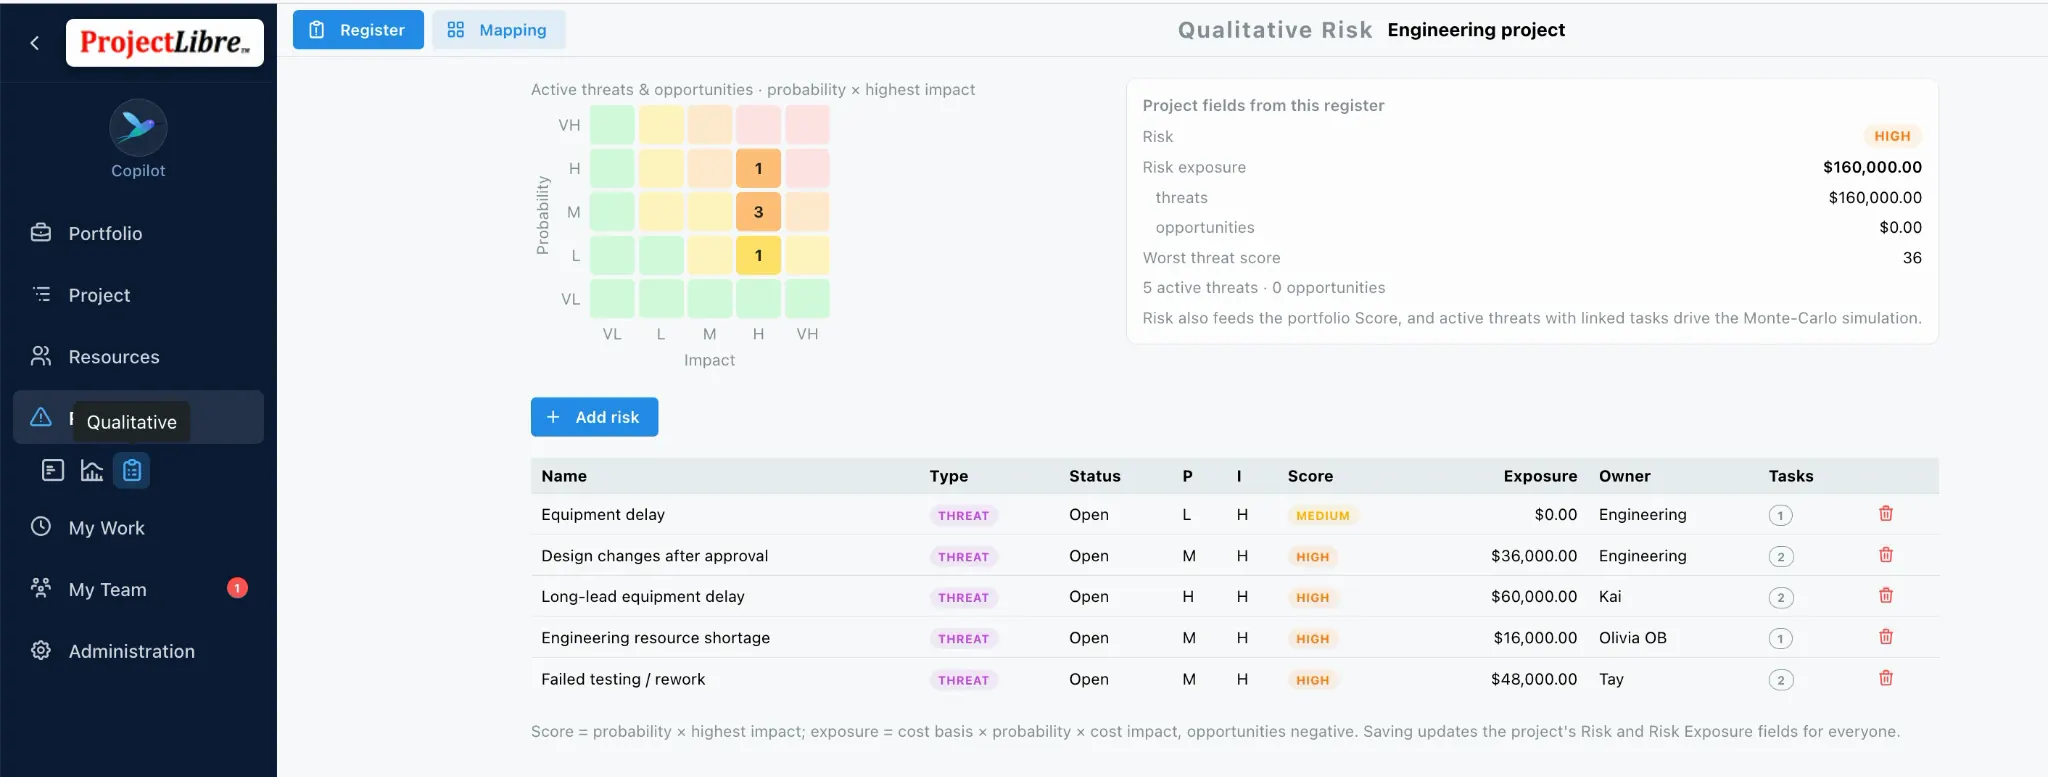Open the My Team page
The height and width of the screenshot is (777, 2048).
tap(107, 590)
